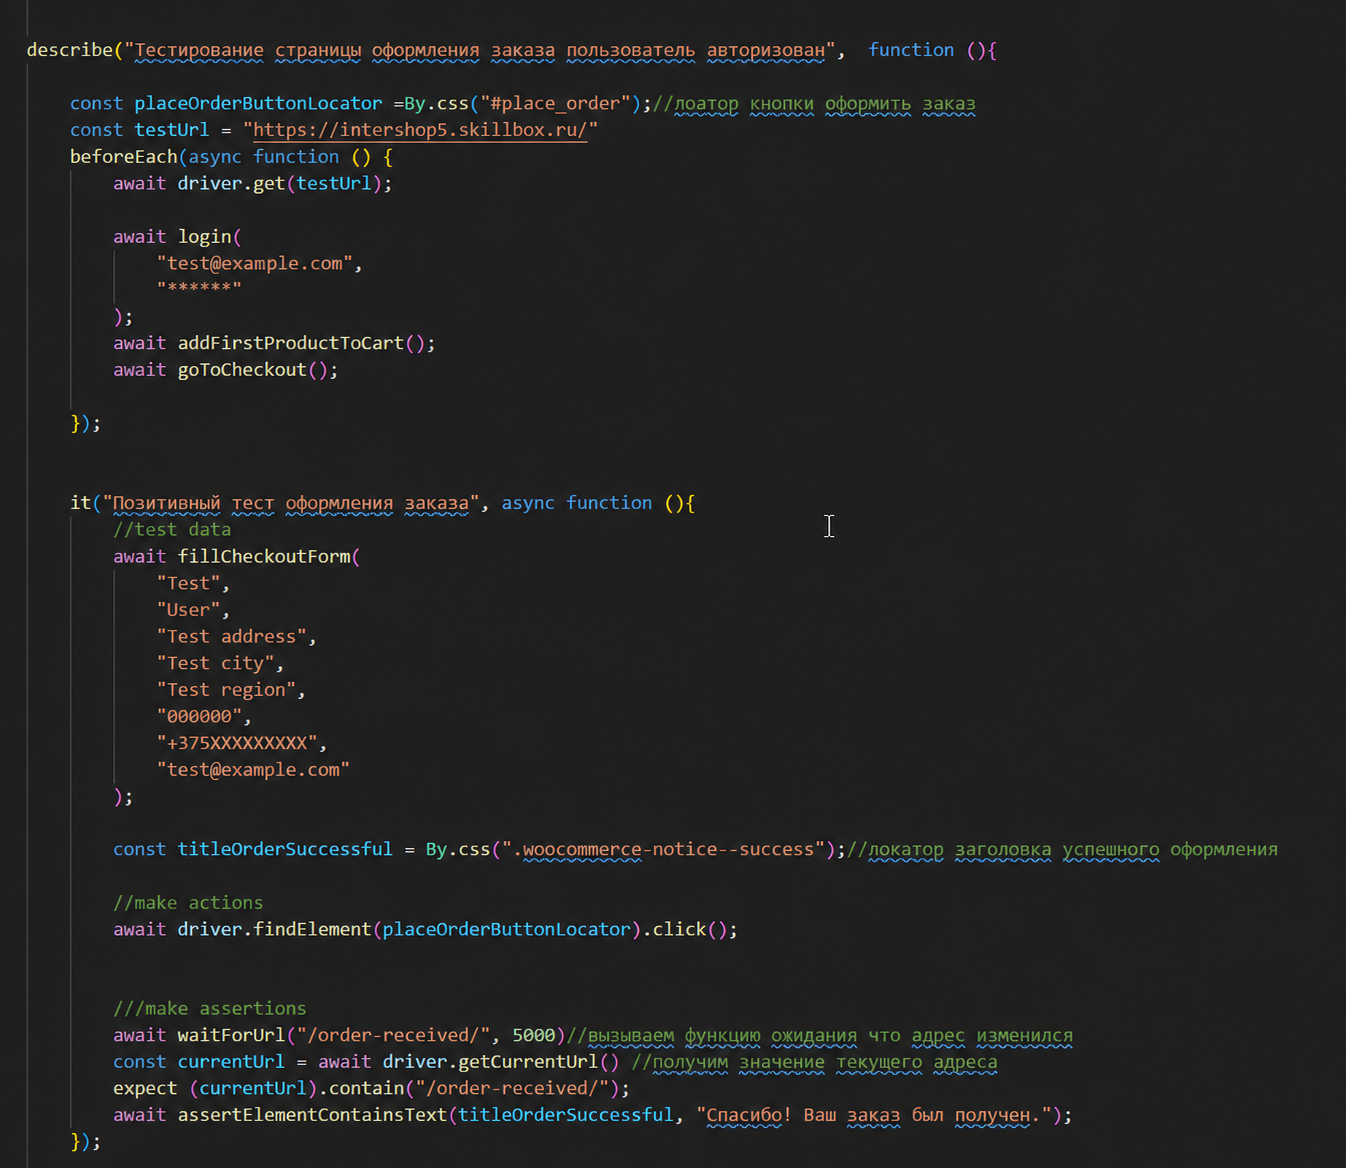Click "findElement" method name
This screenshot has height=1168, width=1346.
tap(312, 929)
